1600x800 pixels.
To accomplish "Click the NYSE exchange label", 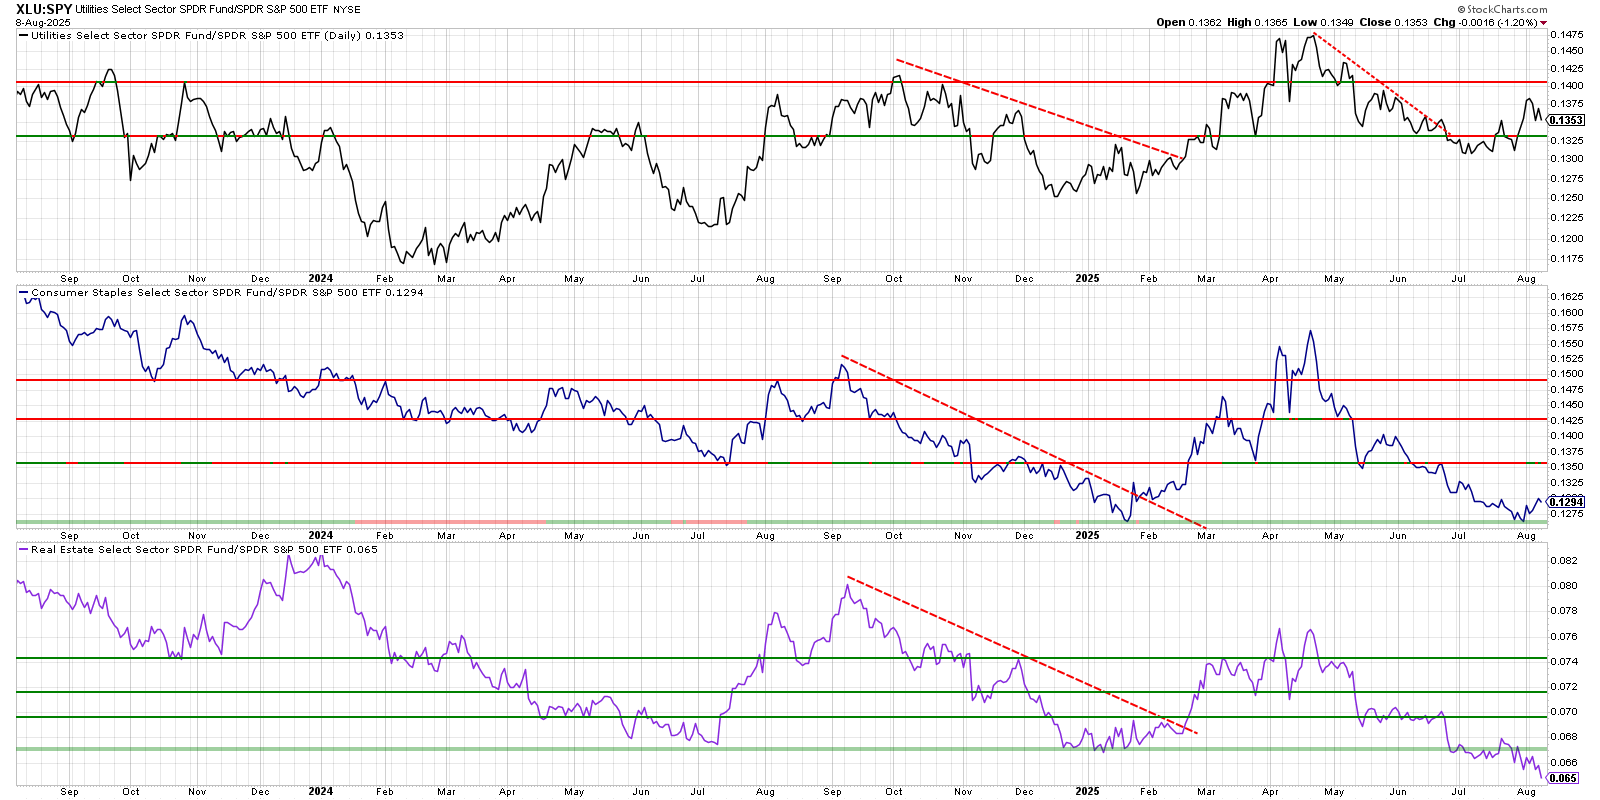I will [x=347, y=10].
